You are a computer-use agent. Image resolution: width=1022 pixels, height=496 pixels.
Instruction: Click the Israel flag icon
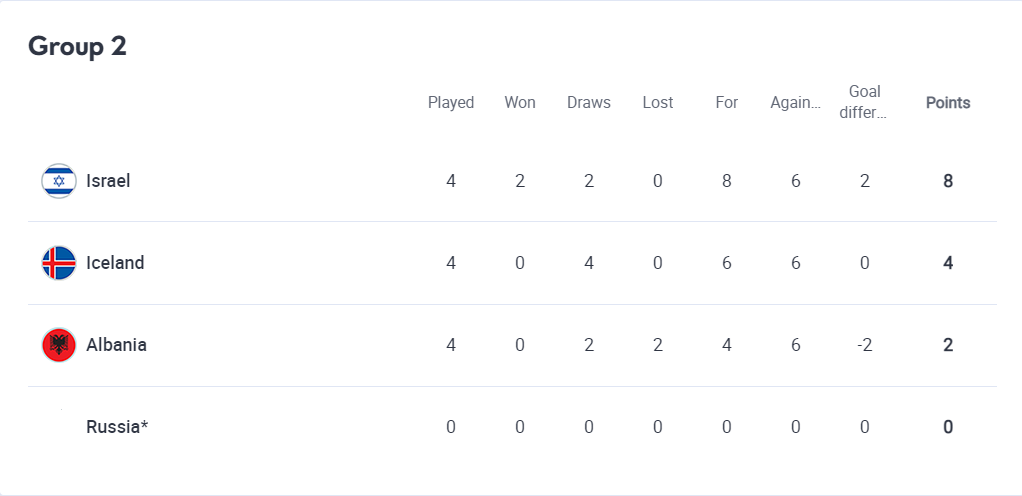coord(59,181)
